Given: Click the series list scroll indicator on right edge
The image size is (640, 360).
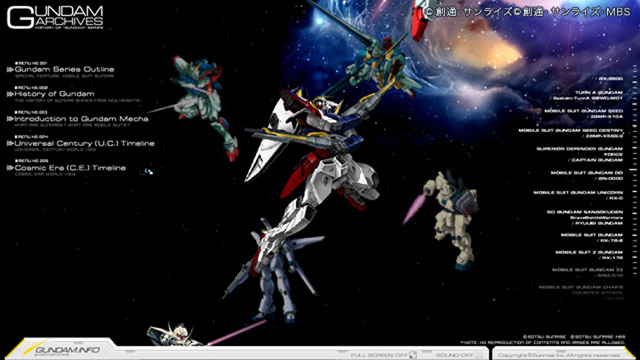Looking at the screenshot, I should coord(635,169).
